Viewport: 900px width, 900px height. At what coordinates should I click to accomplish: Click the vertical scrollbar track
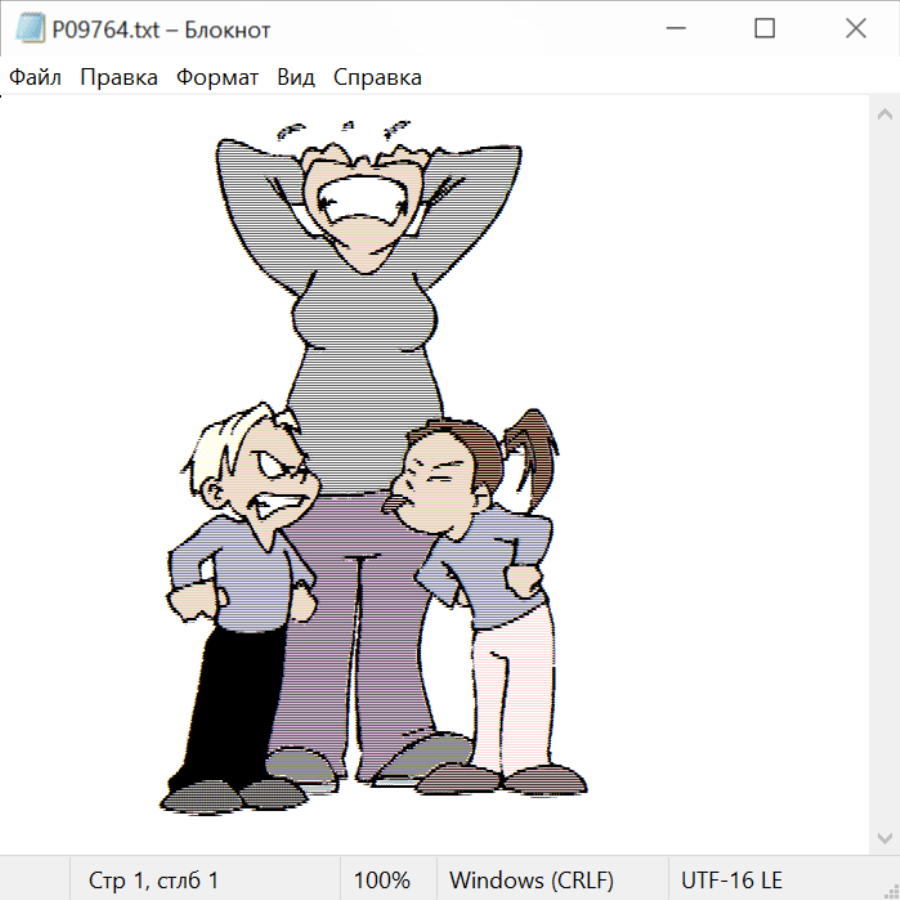(x=884, y=475)
